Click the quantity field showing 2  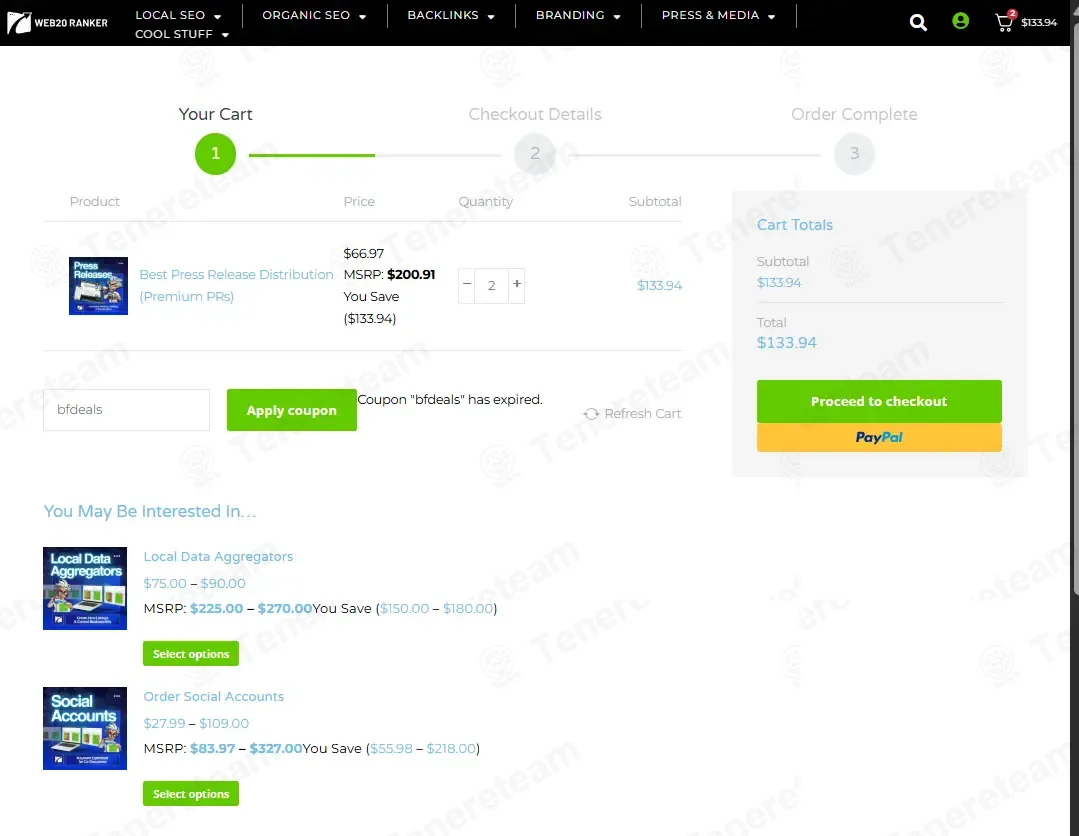pos(491,286)
